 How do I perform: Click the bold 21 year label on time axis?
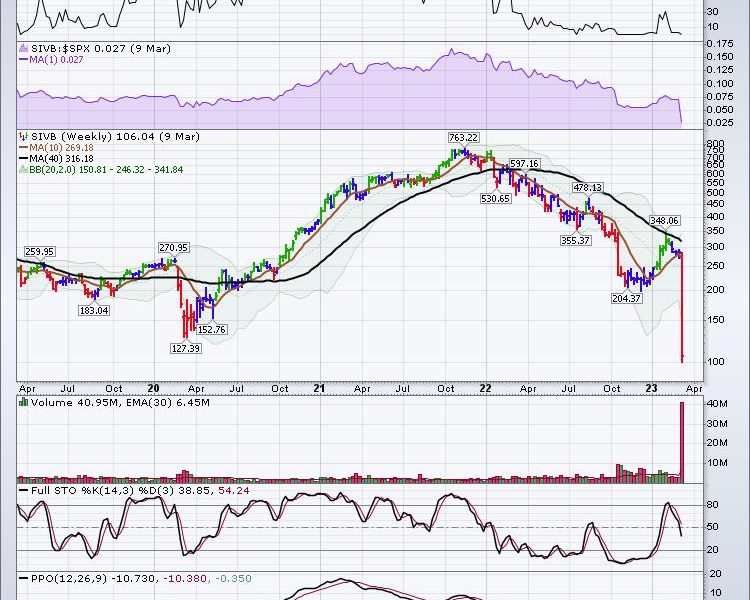(320, 388)
